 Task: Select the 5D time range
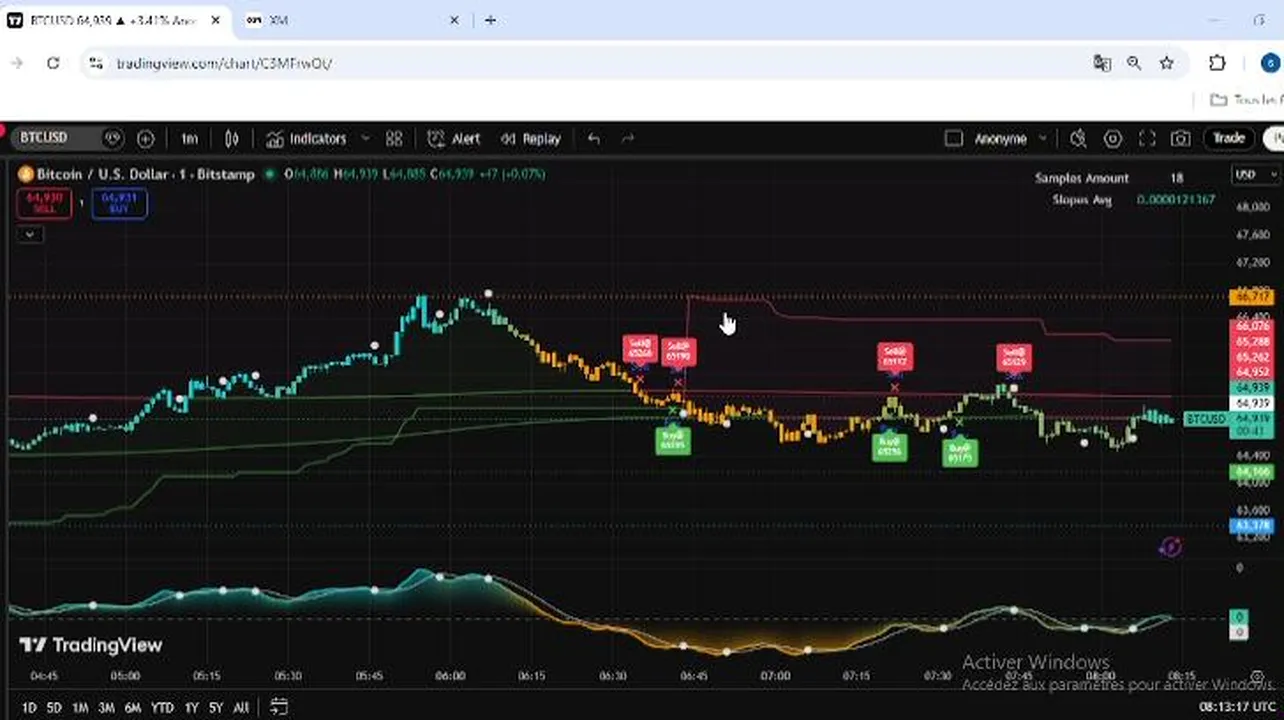[54, 708]
